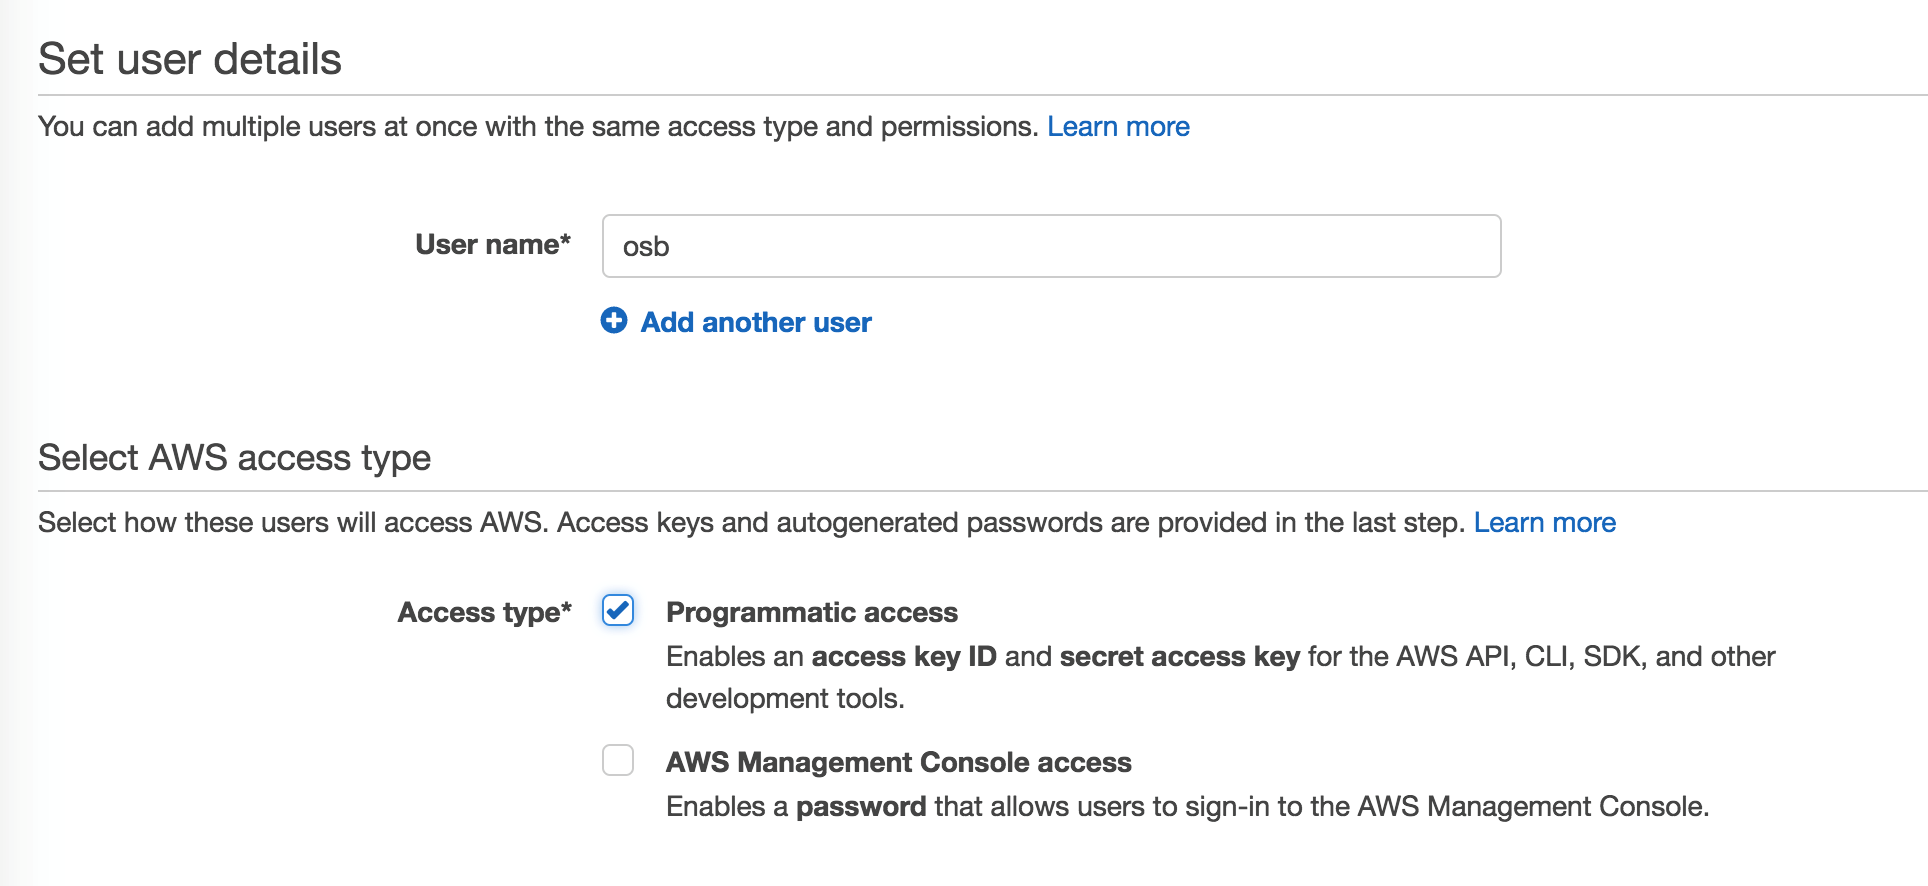Open Learn more link about adding multiple users
The image size is (1928, 886).
click(x=1118, y=127)
